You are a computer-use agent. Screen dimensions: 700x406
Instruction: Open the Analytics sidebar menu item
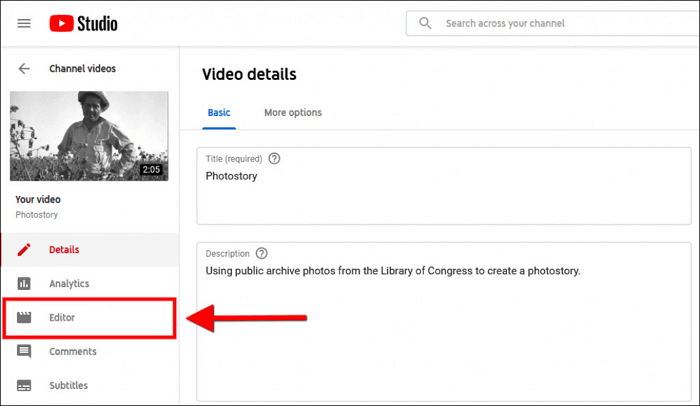coord(69,284)
